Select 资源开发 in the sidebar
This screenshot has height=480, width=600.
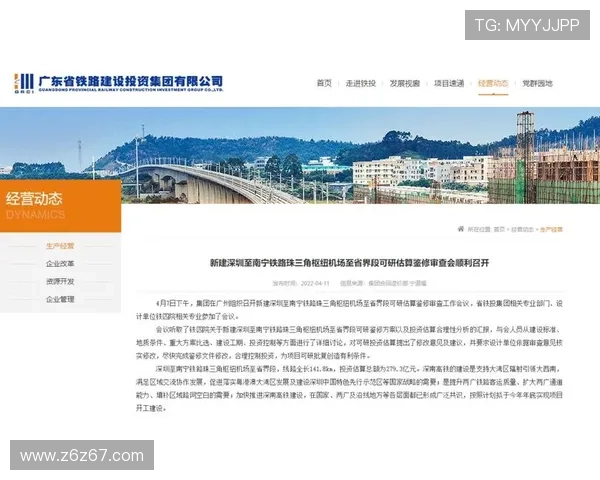pyautogui.click(x=60, y=281)
